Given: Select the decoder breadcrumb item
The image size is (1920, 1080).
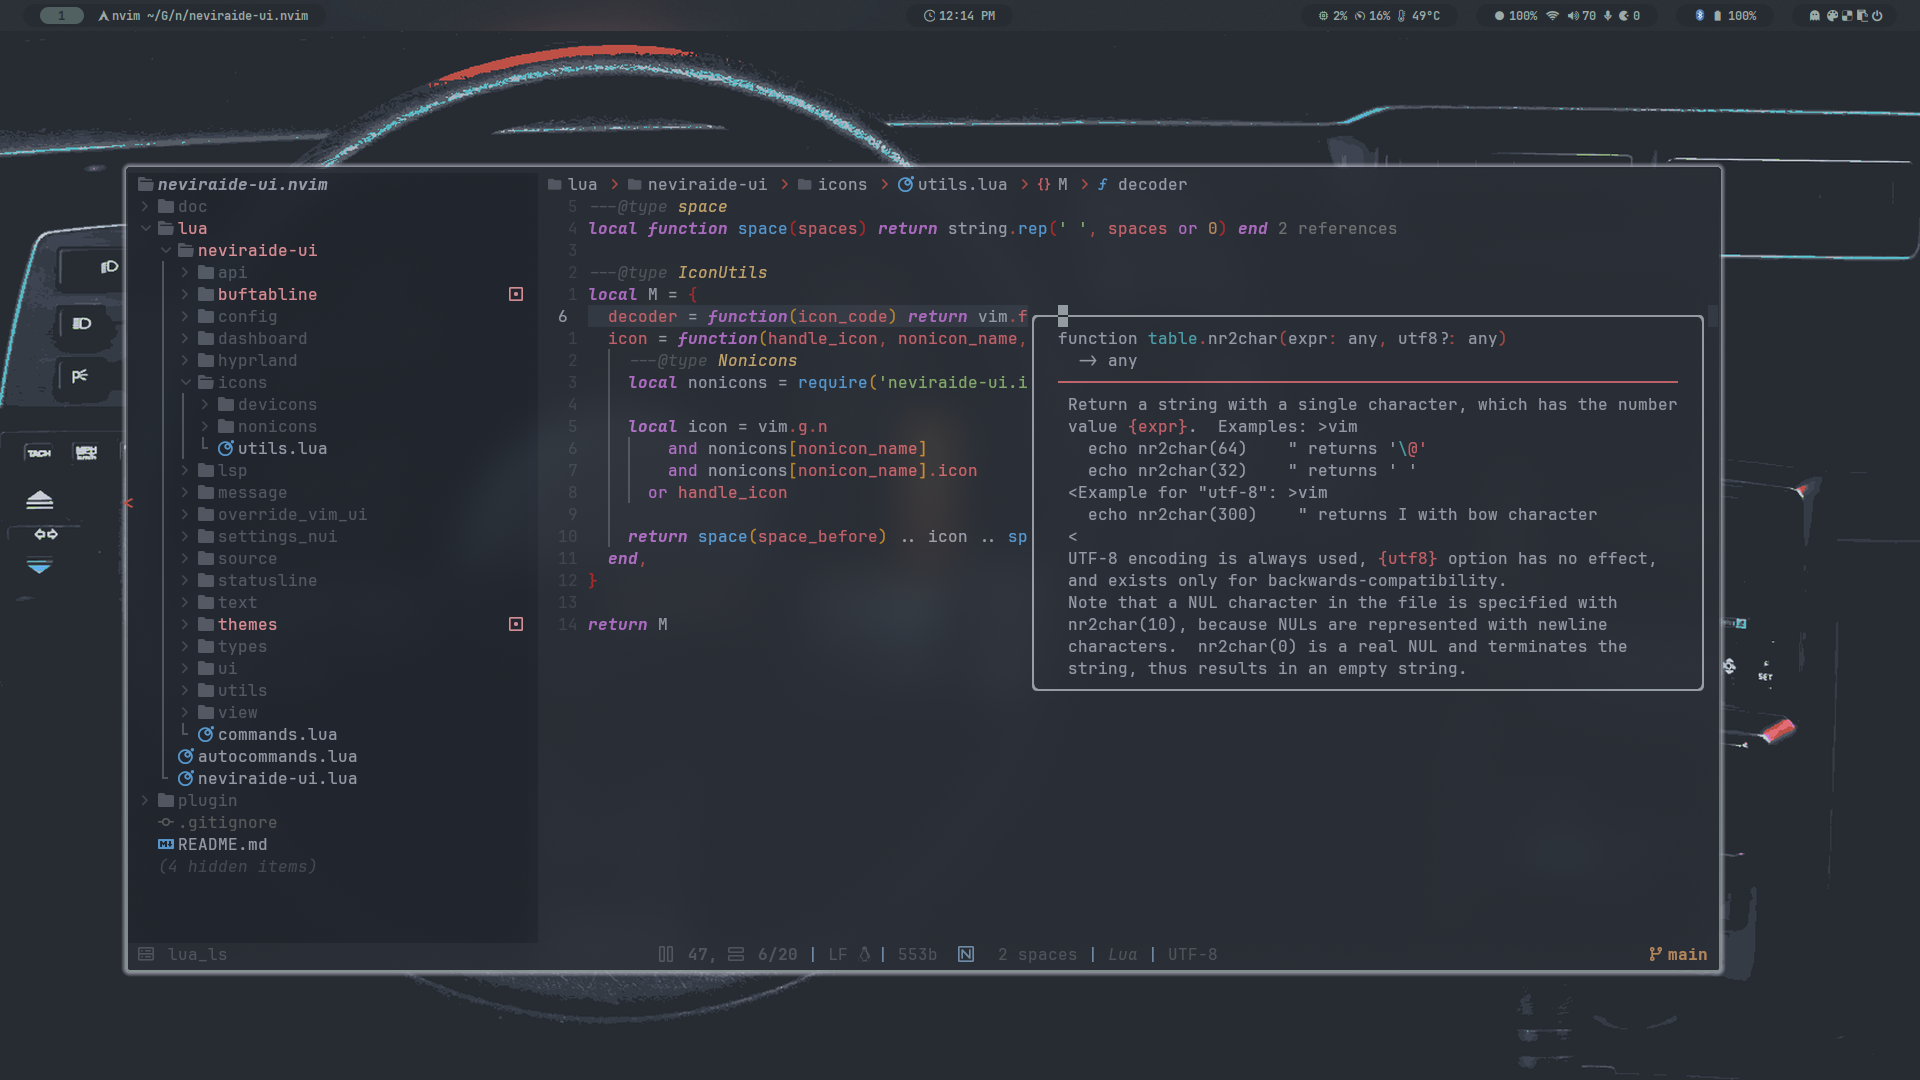Looking at the screenshot, I should point(1152,184).
